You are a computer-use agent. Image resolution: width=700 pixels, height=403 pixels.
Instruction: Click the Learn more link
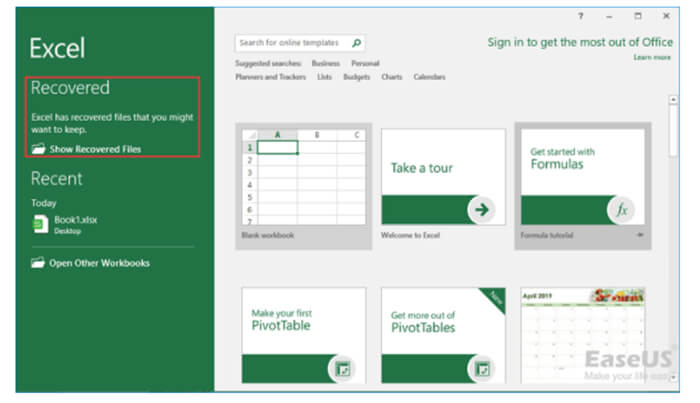click(652, 57)
